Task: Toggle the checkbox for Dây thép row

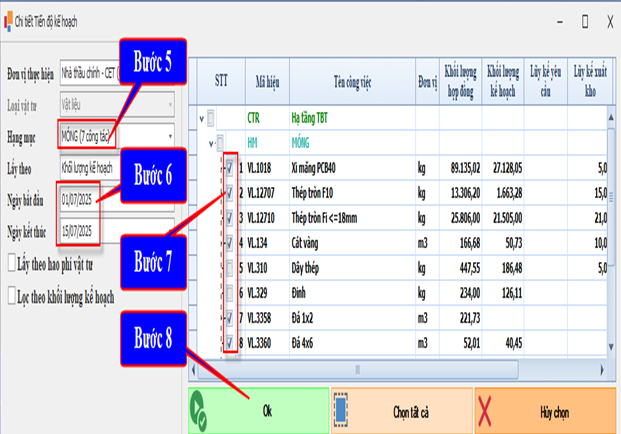Action: pos(231,268)
